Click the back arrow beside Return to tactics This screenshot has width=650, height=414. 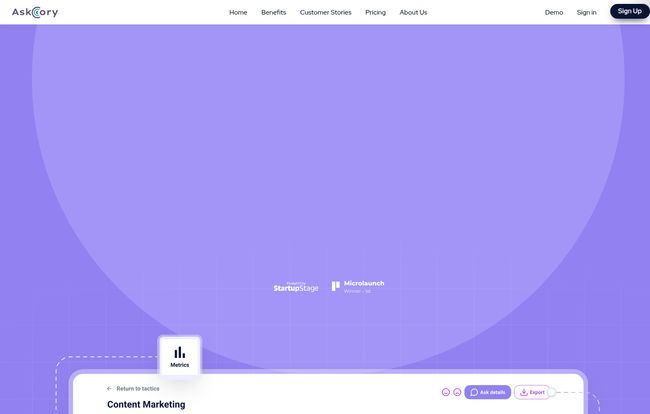point(110,388)
